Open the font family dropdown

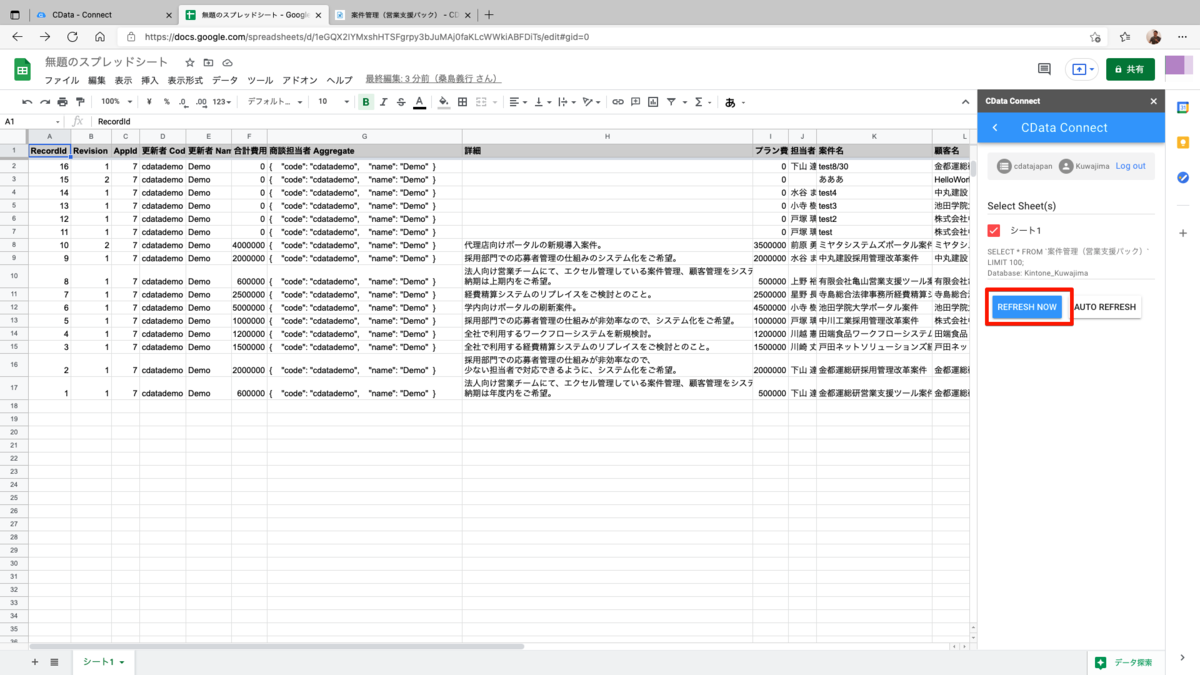tap(275, 102)
